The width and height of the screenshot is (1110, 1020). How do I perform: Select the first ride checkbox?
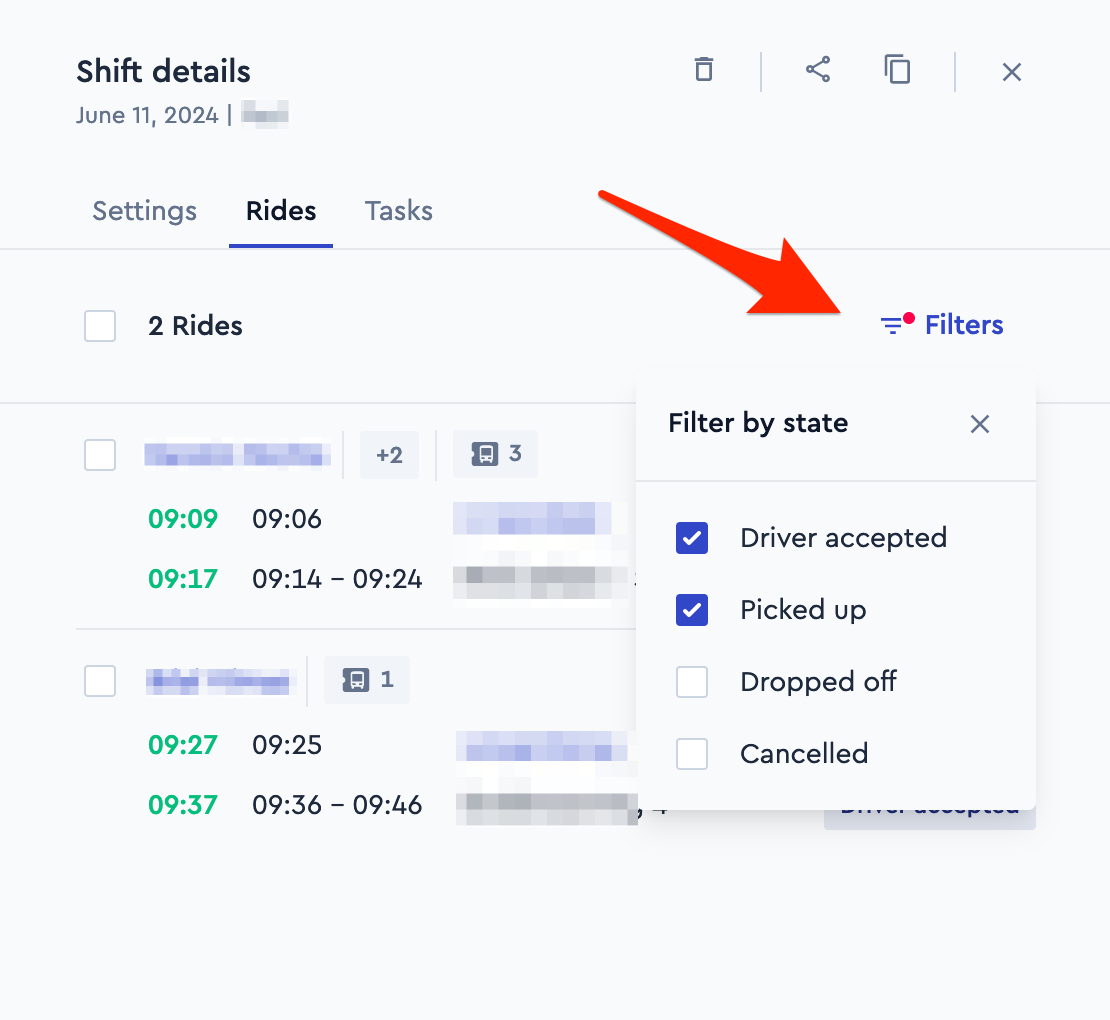coord(100,455)
